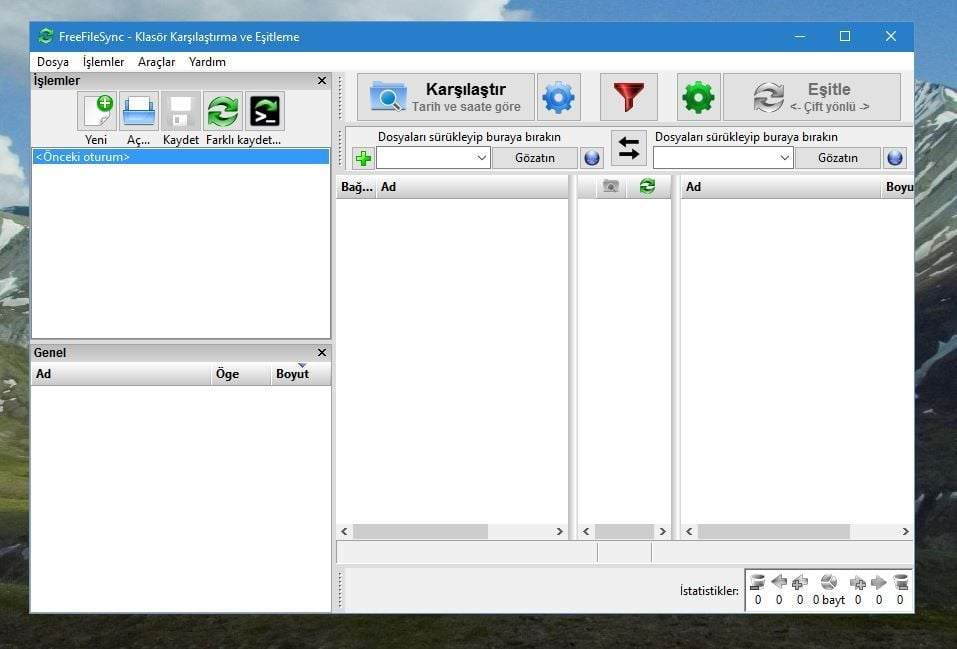957x649 pixels.
Task: Open the İşlemler menu
Action: [103, 62]
